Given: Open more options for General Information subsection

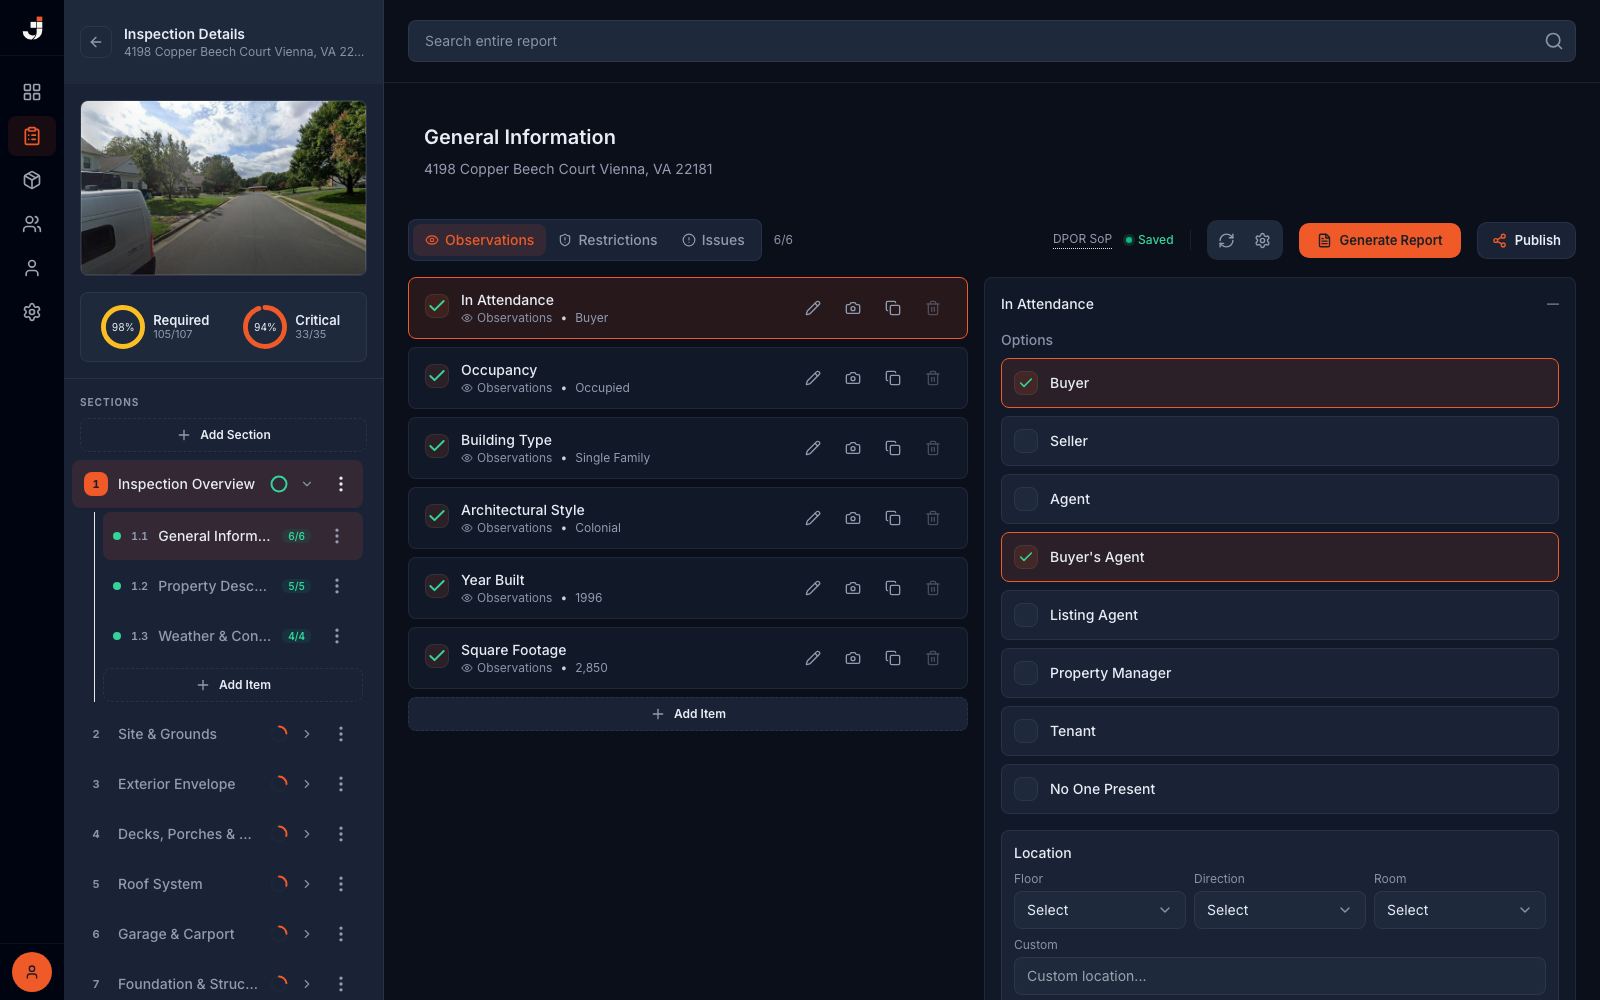Looking at the screenshot, I should coord(337,536).
